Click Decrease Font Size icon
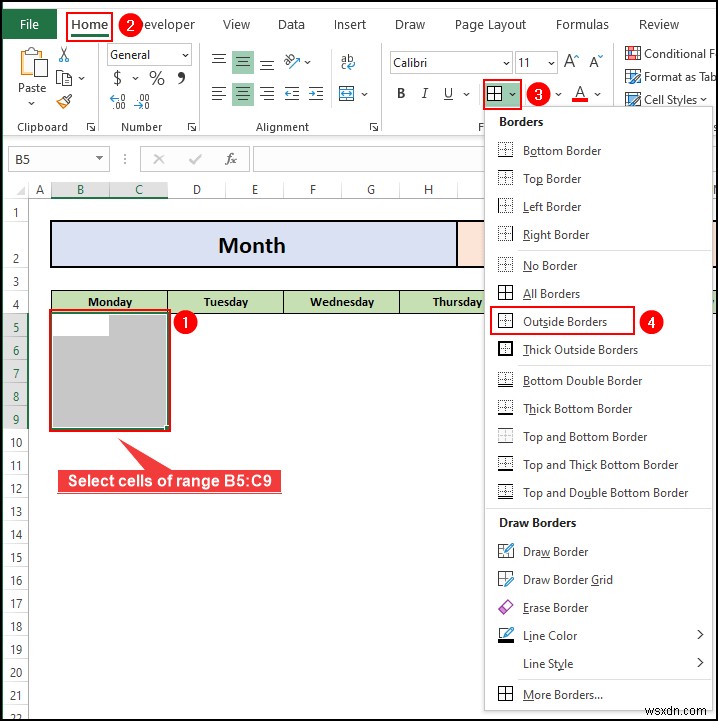 pyautogui.click(x=596, y=61)
